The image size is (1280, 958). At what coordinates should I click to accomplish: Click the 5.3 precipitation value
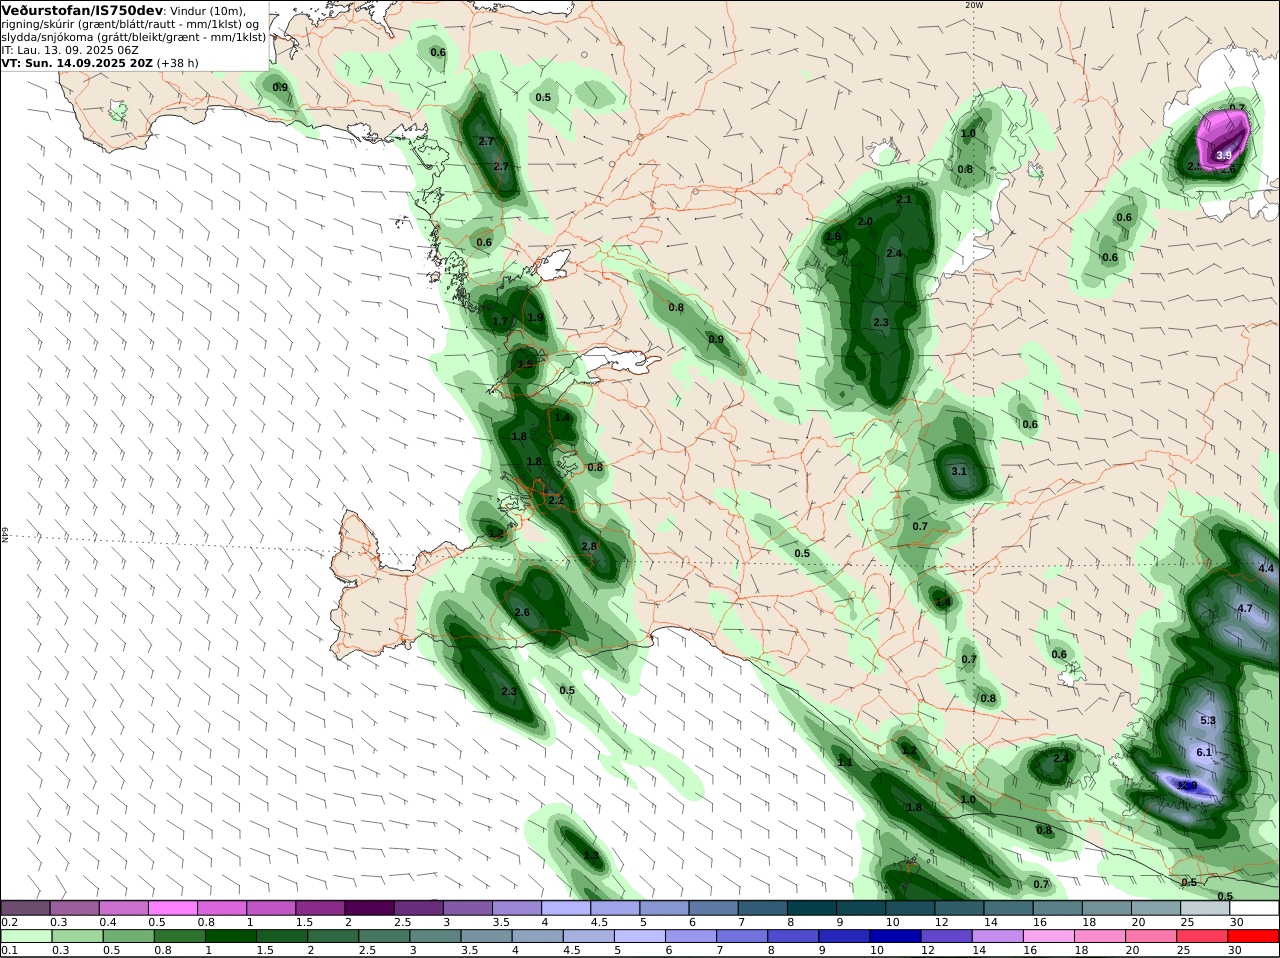click(1207, 720)
